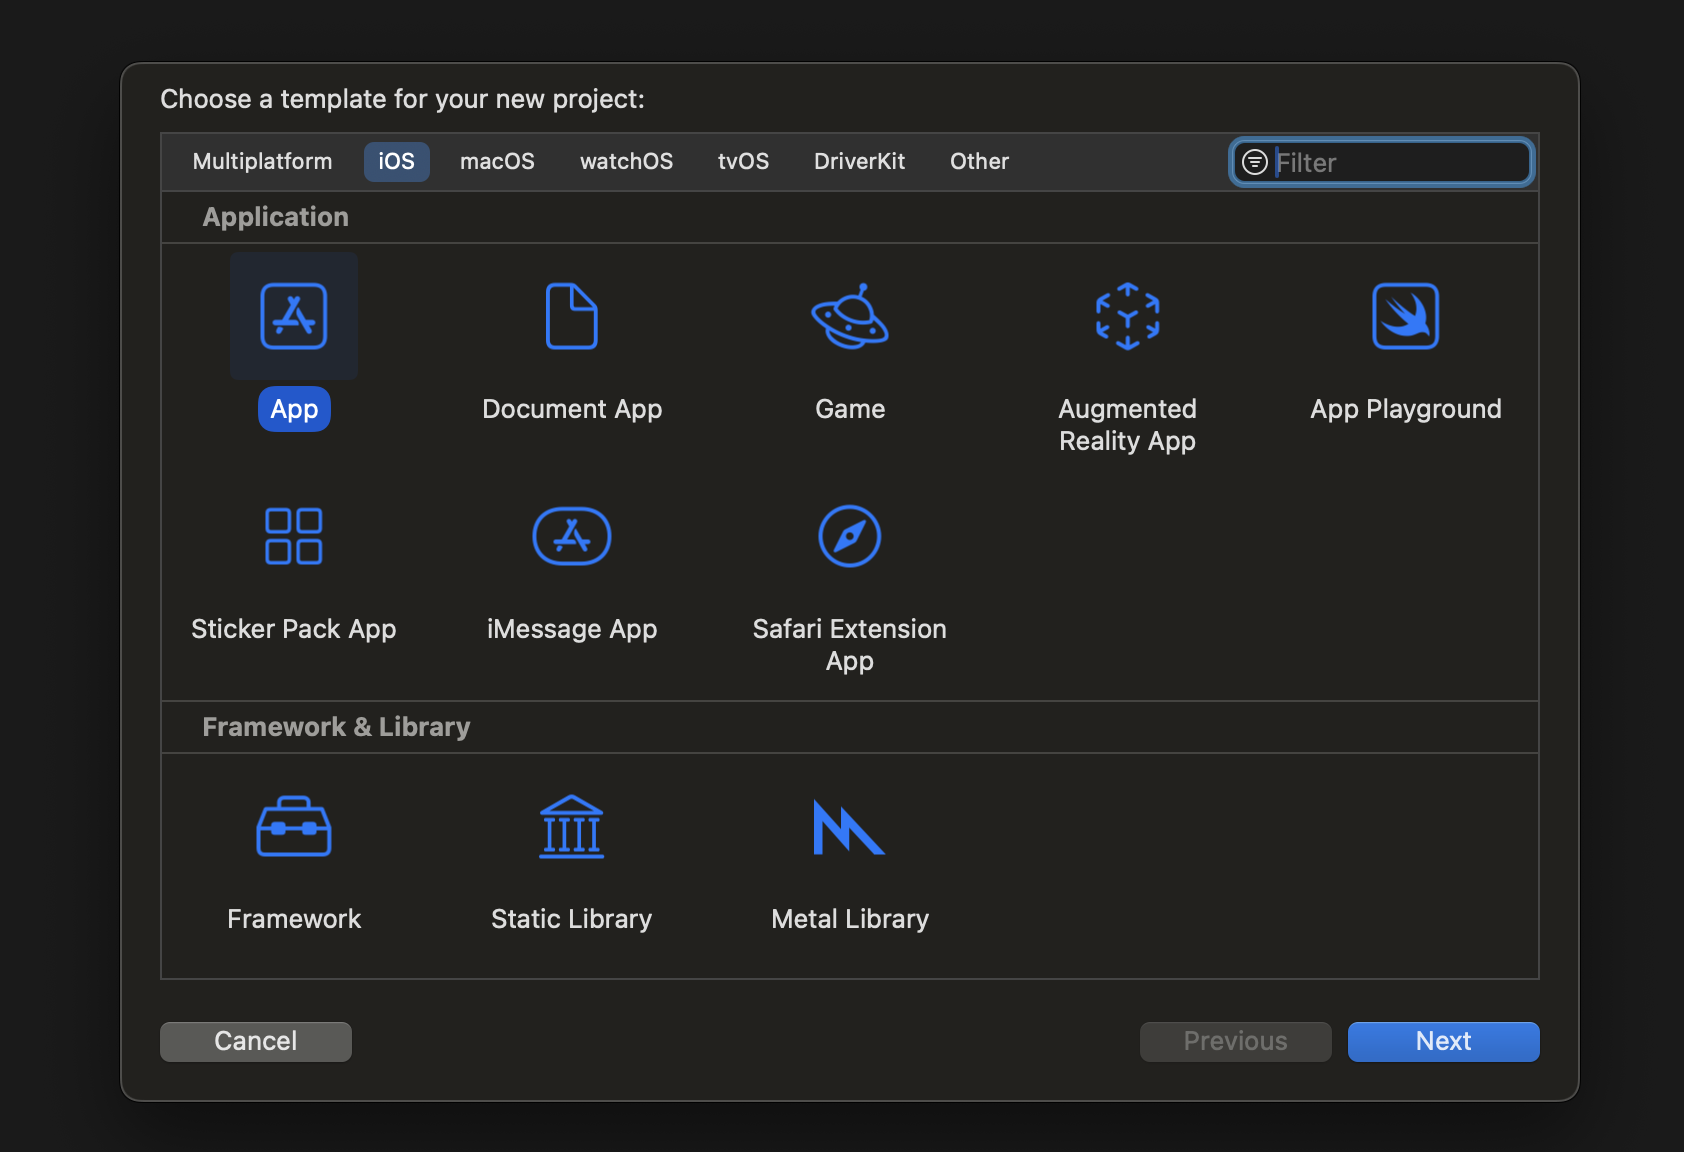
Task: Pick the Game template UFO icon
Action: tap(850, 316)
